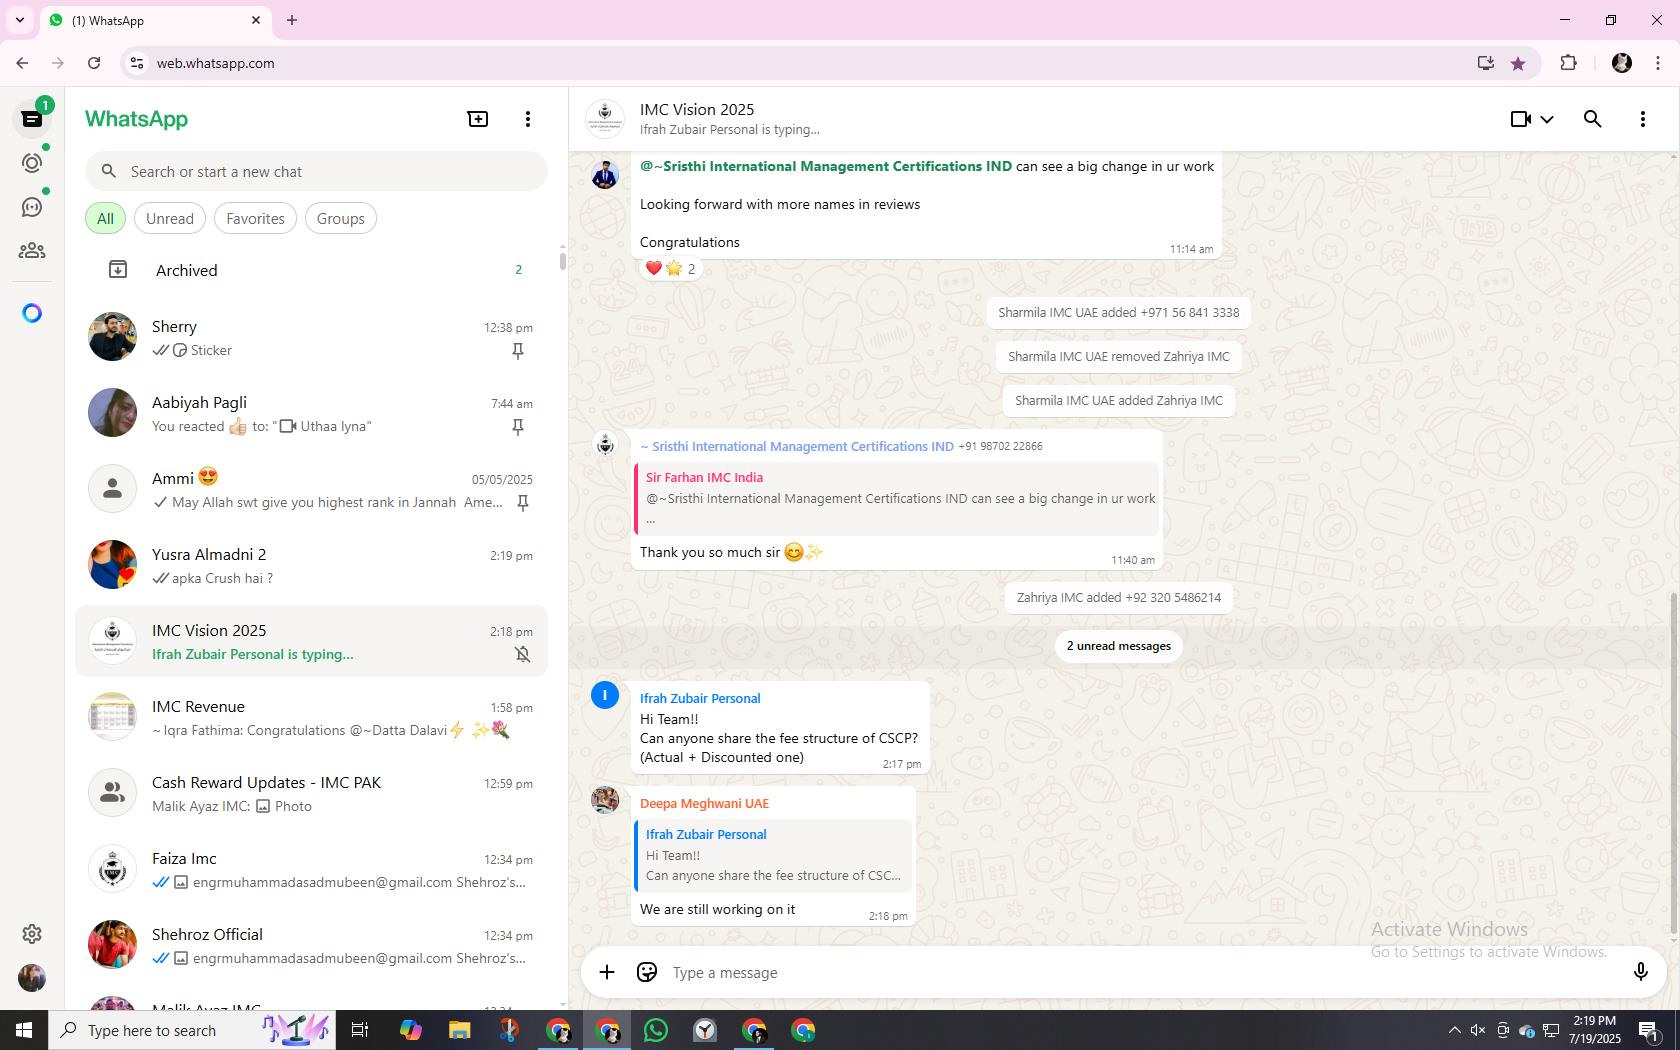Open conversation menu dots

1643,119
